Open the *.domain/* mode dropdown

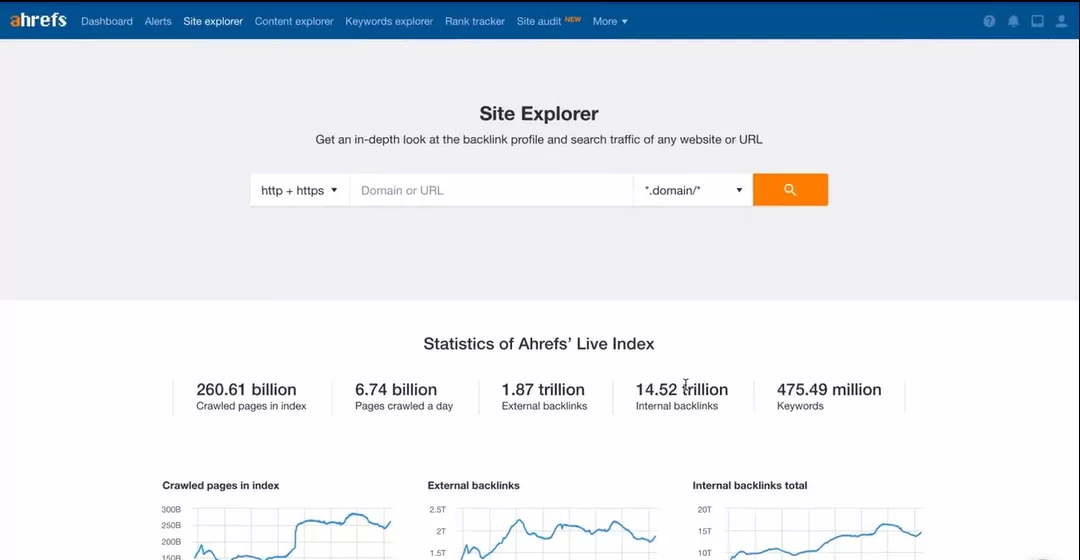click(x=693, y=190)
